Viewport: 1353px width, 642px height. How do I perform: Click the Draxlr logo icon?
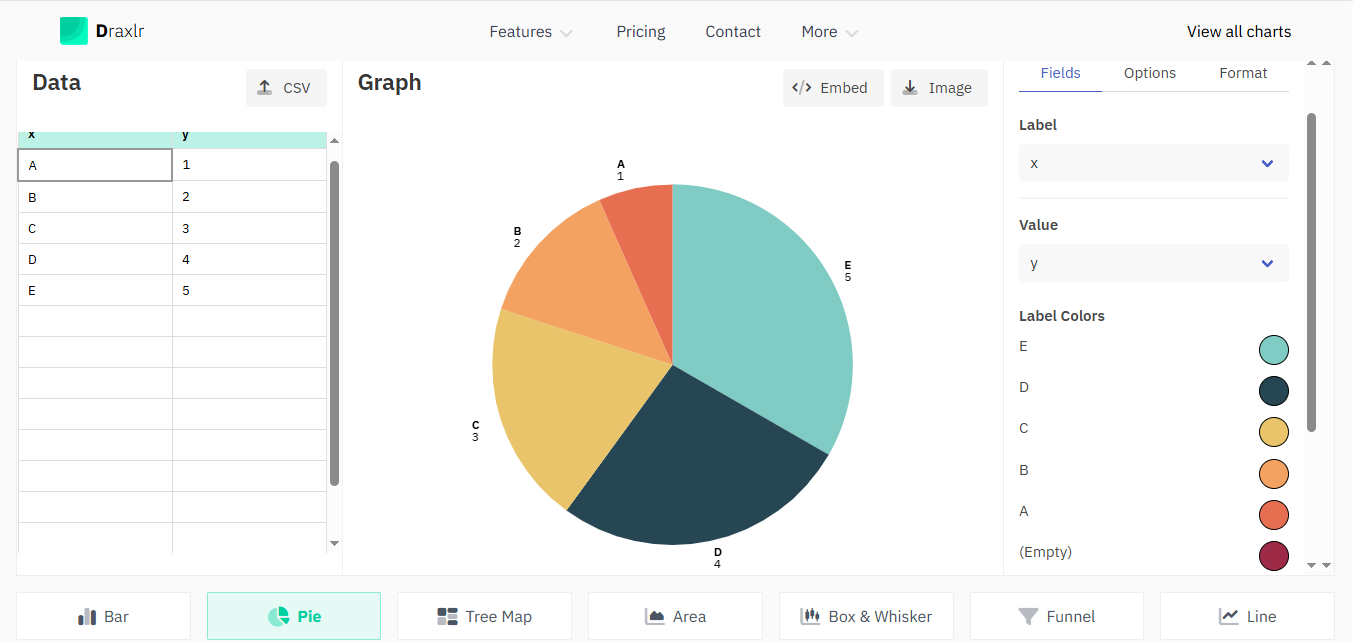pos(74,31)
